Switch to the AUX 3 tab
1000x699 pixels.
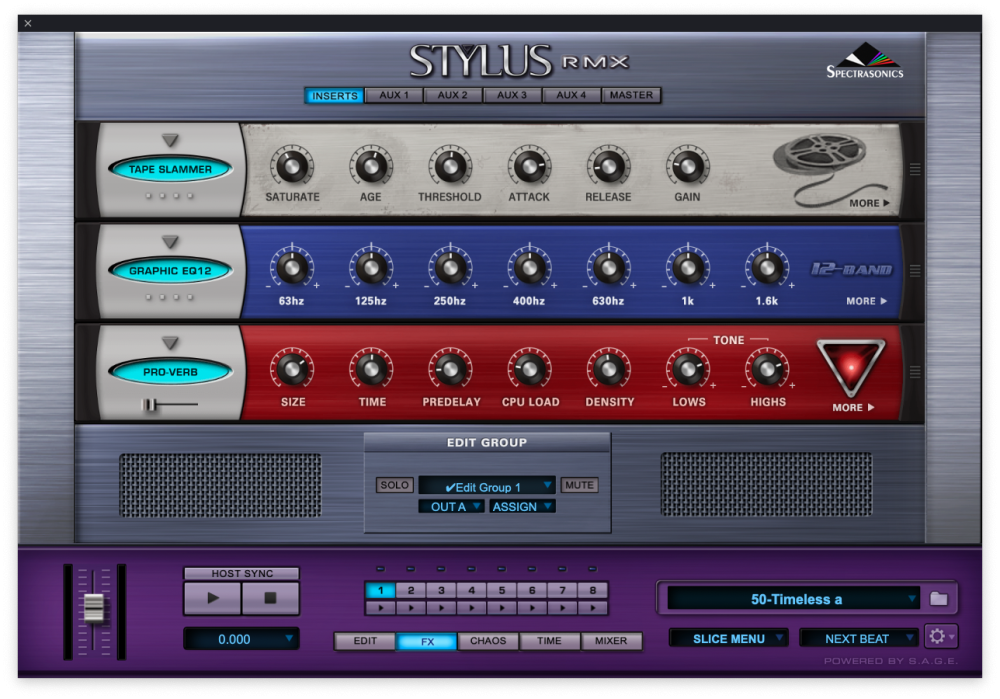point(511,95)
